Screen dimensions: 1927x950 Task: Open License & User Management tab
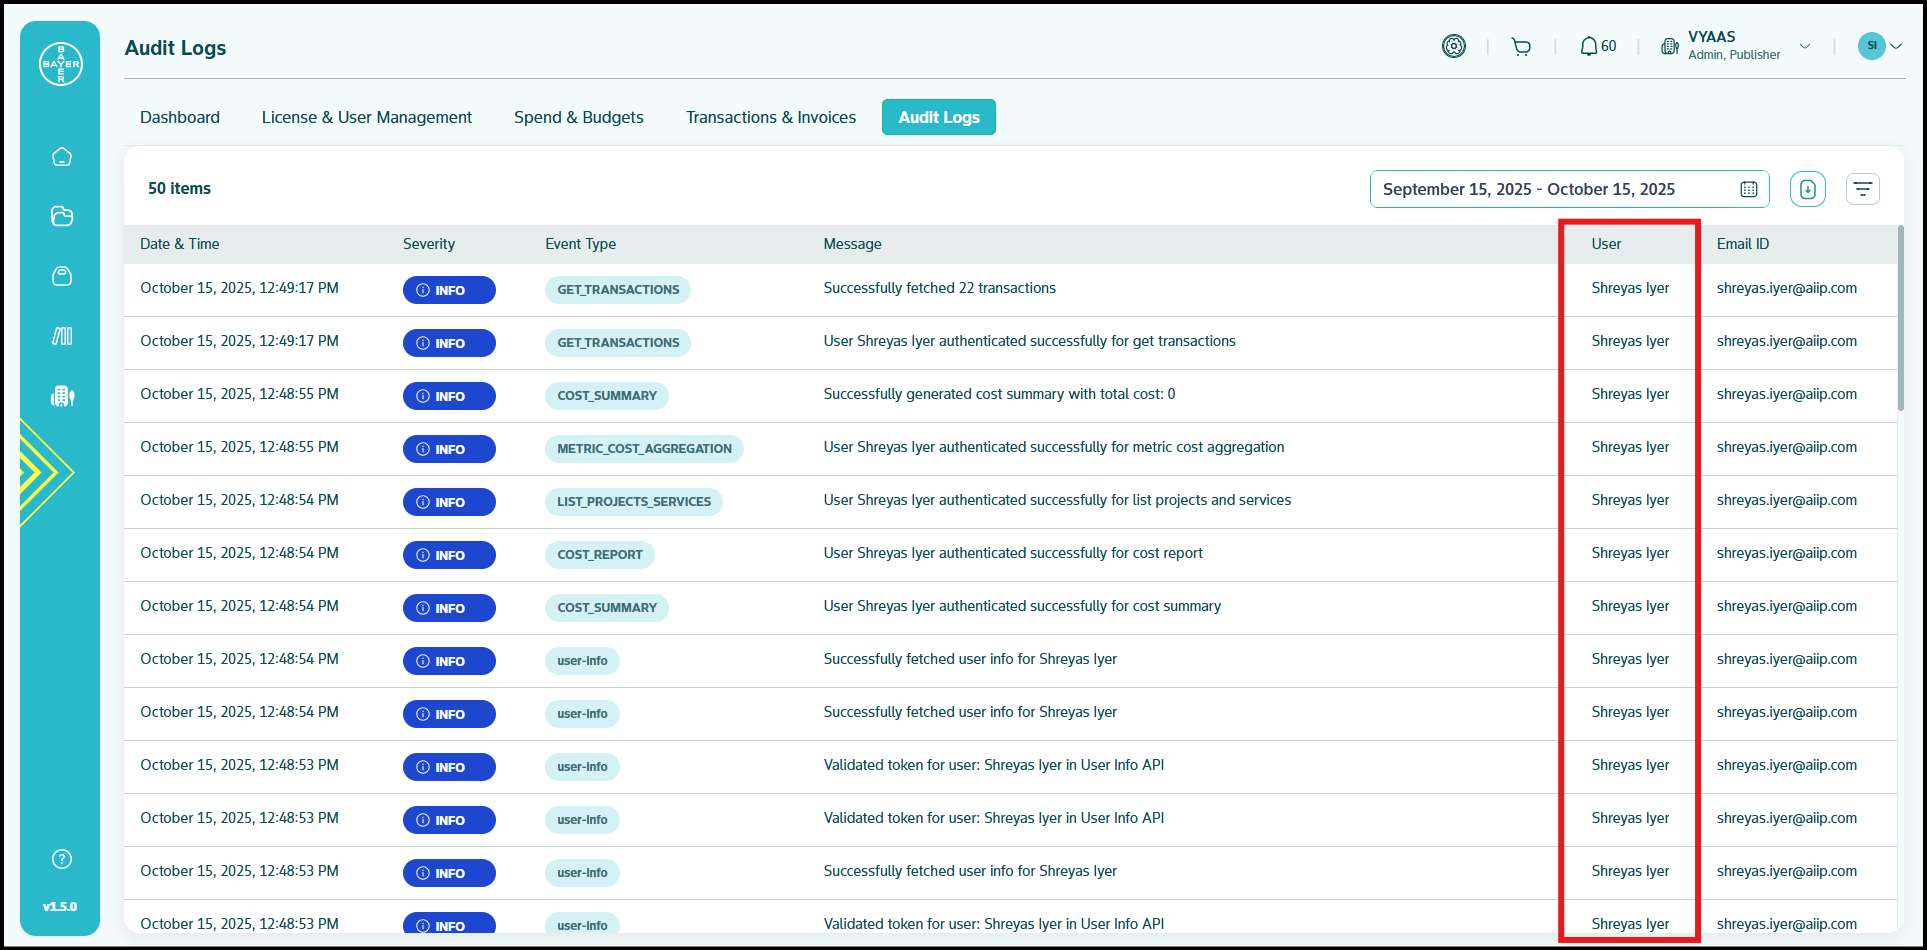tap(366, 117)
